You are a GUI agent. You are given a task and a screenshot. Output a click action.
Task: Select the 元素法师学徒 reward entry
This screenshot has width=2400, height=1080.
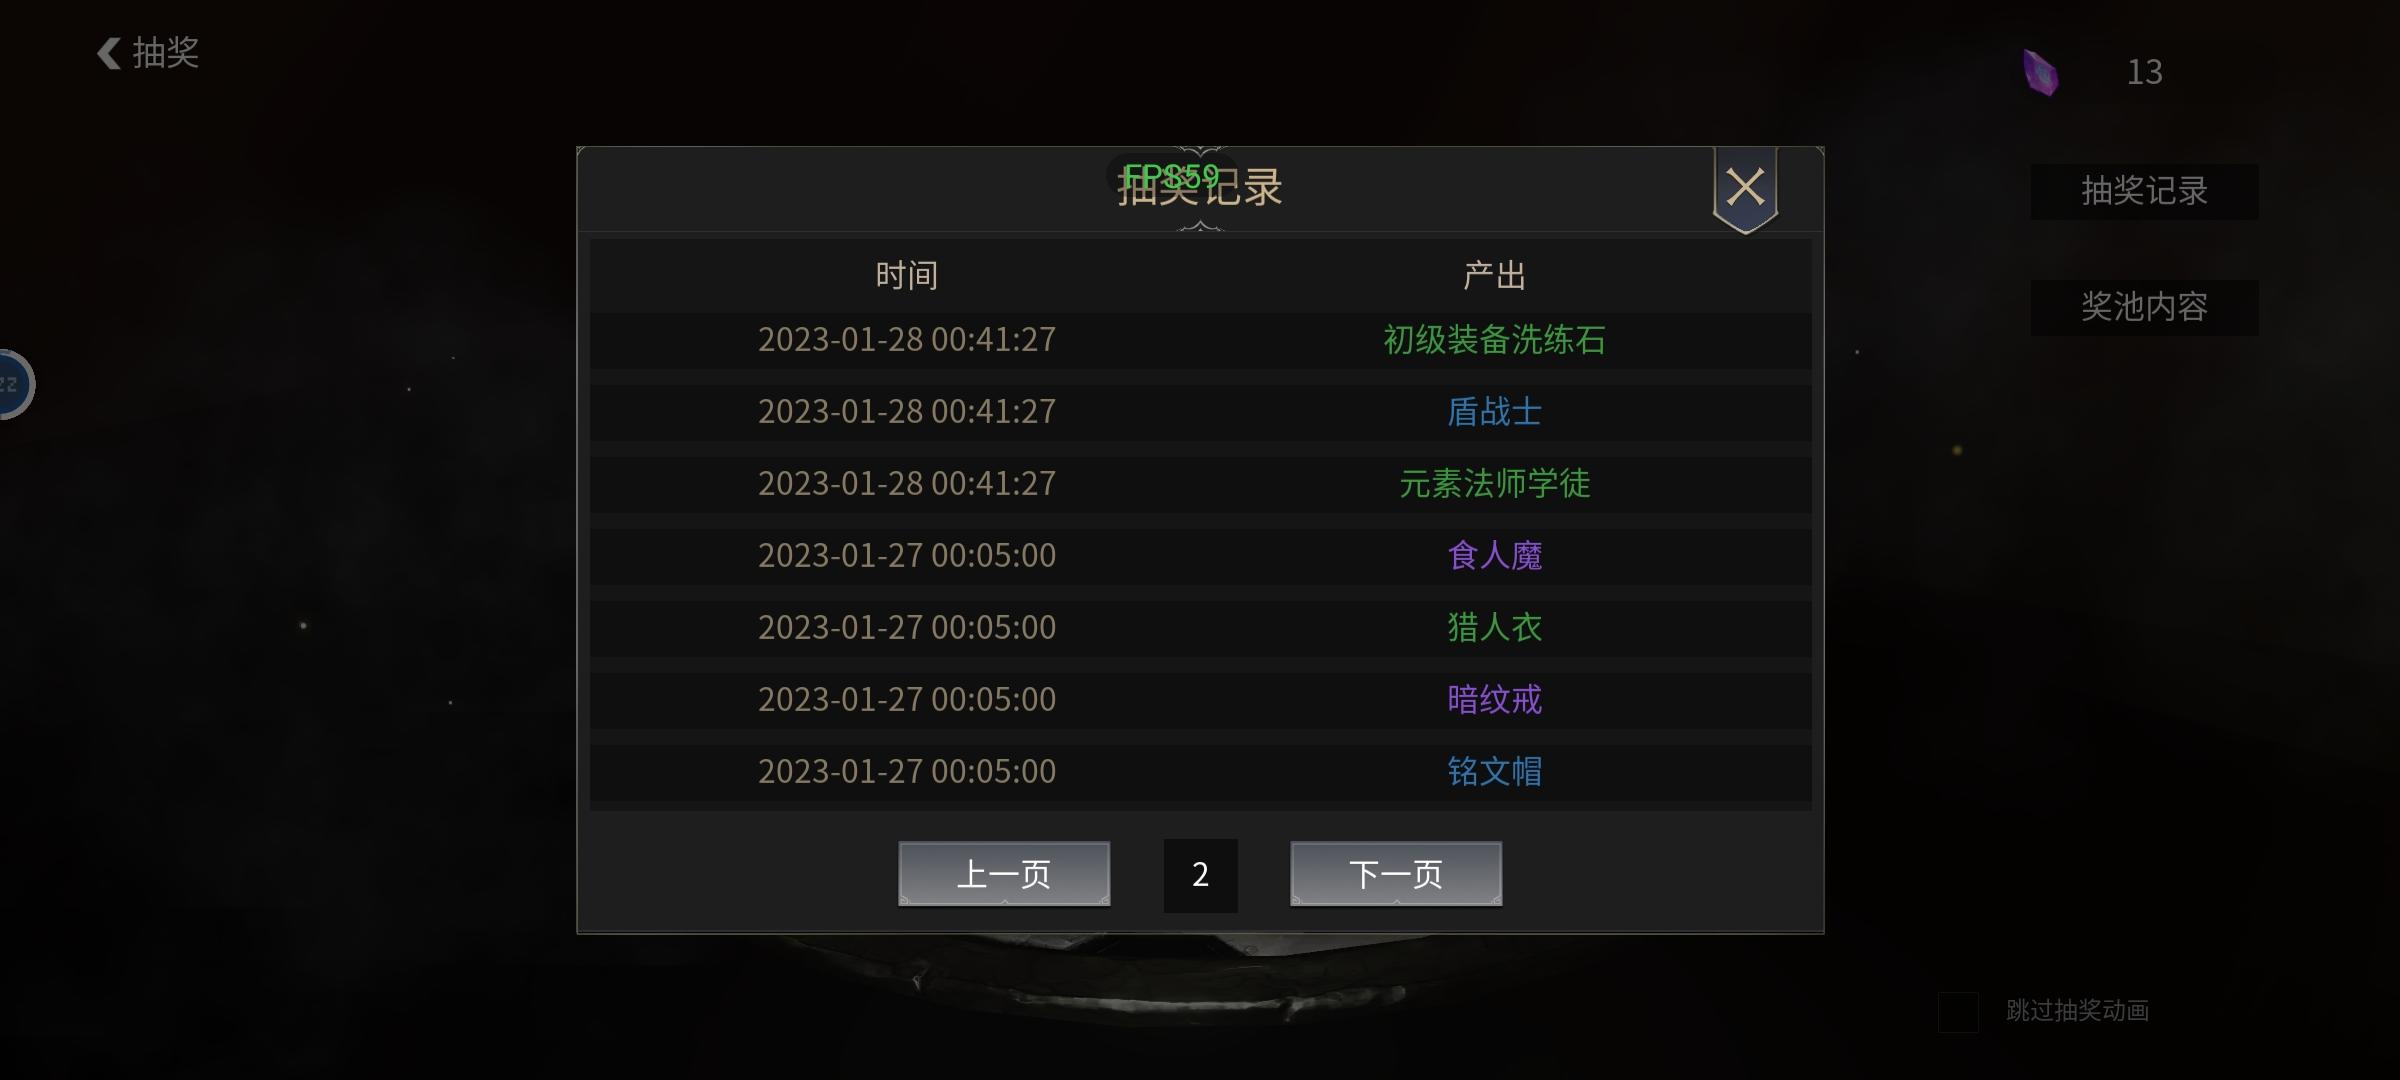click(1494, 484)
